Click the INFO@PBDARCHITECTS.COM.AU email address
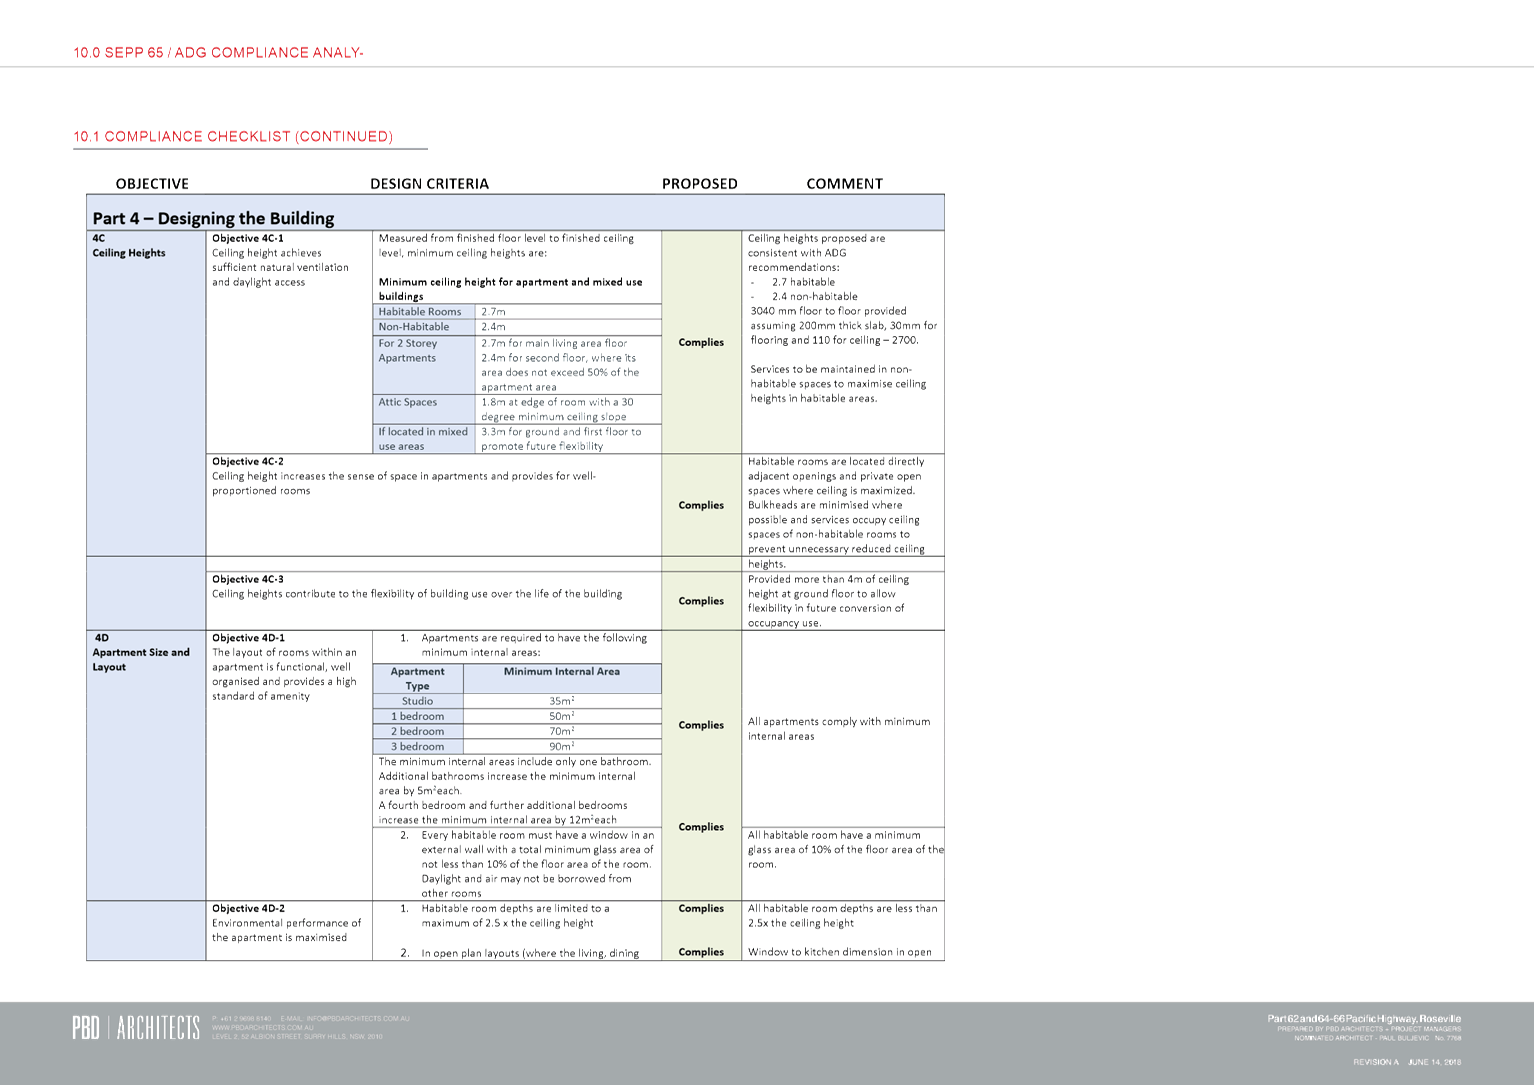This screenshot has height=1085, width=1534. [358, 1018]
